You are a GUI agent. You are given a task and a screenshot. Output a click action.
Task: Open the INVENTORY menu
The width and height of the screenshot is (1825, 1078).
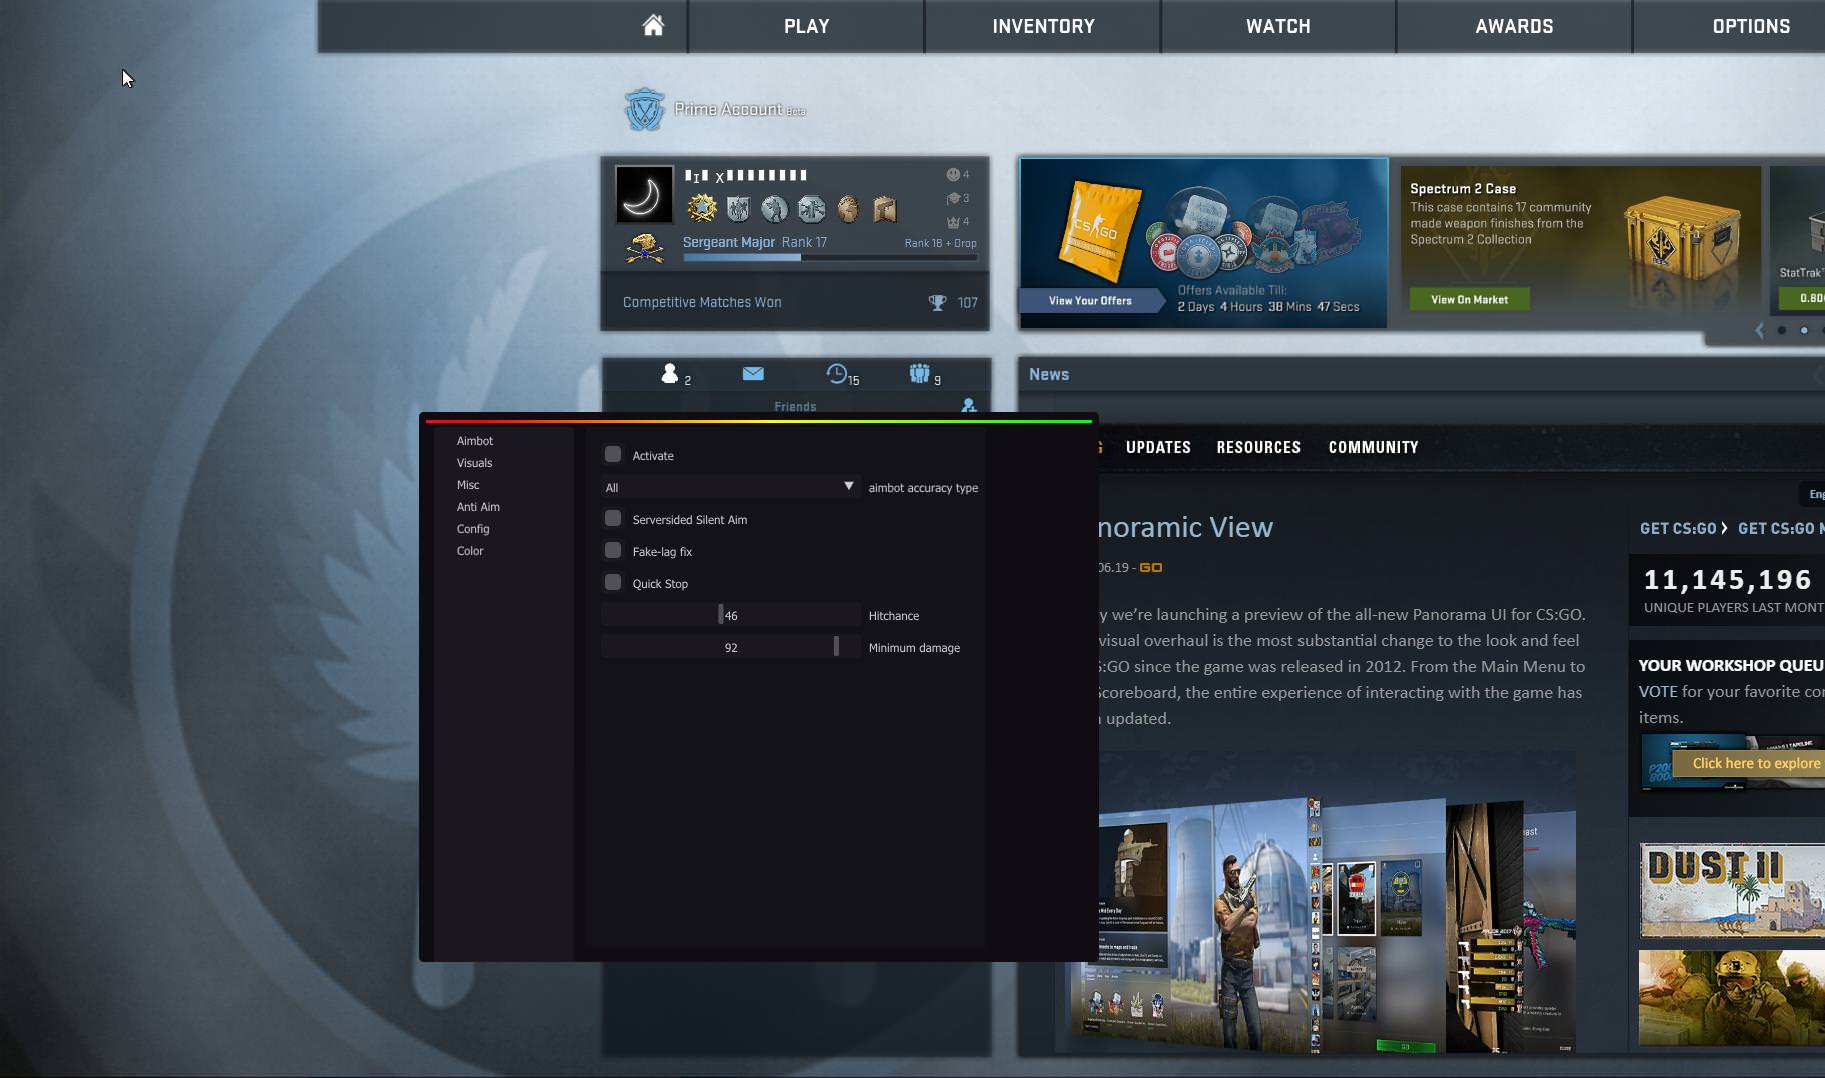click(1043, 26)
